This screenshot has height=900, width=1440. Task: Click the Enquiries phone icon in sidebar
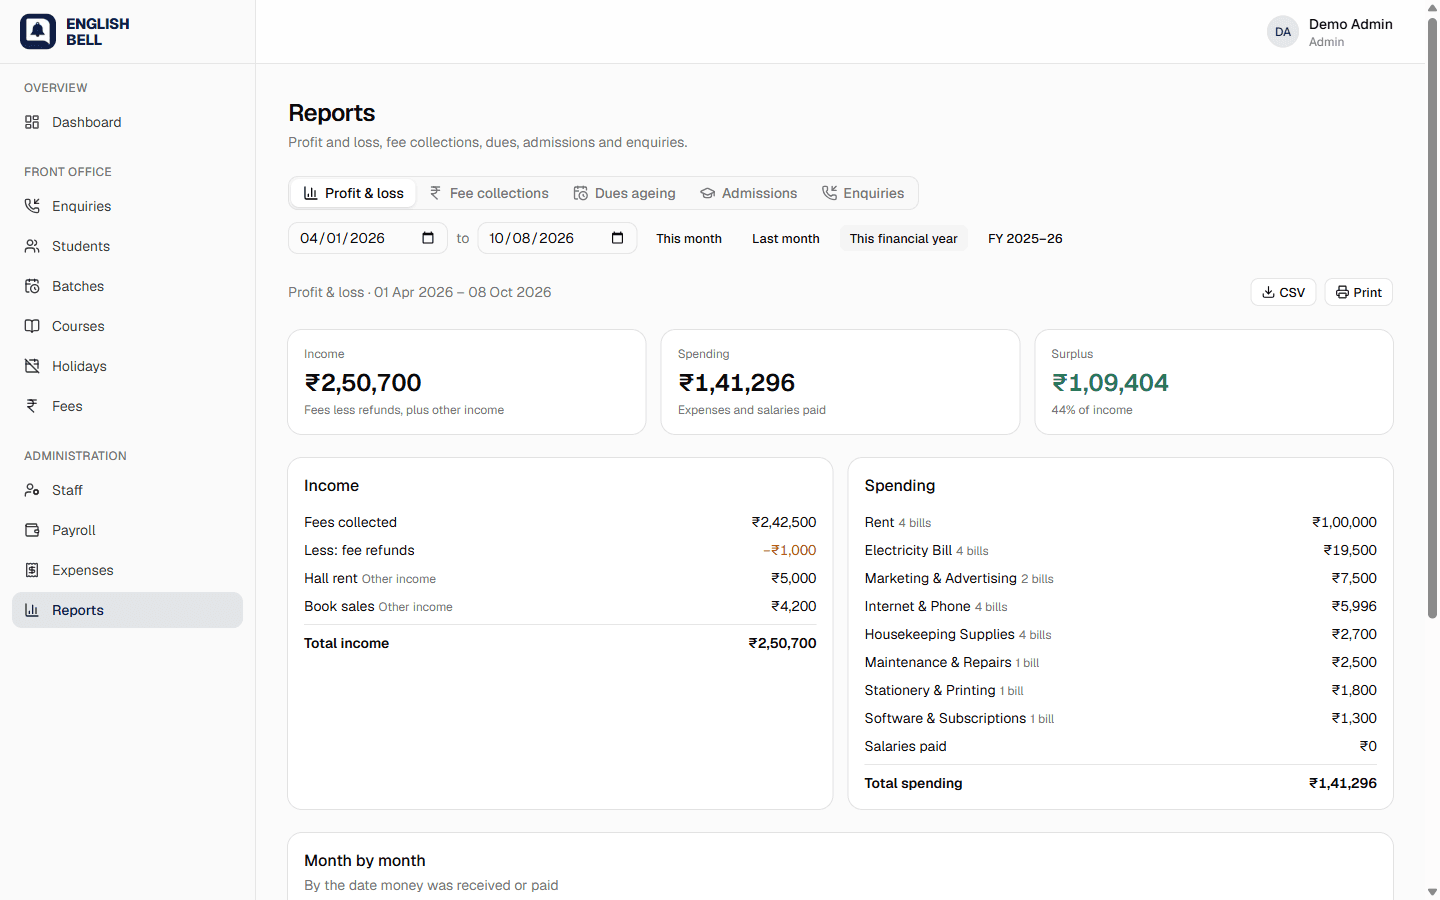tap(32, 206)
